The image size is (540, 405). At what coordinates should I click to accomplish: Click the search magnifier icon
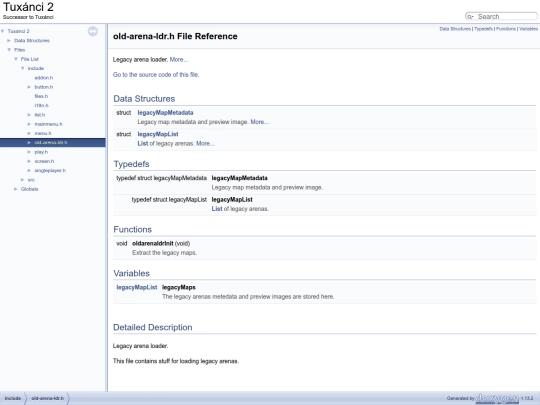[470, 17]
